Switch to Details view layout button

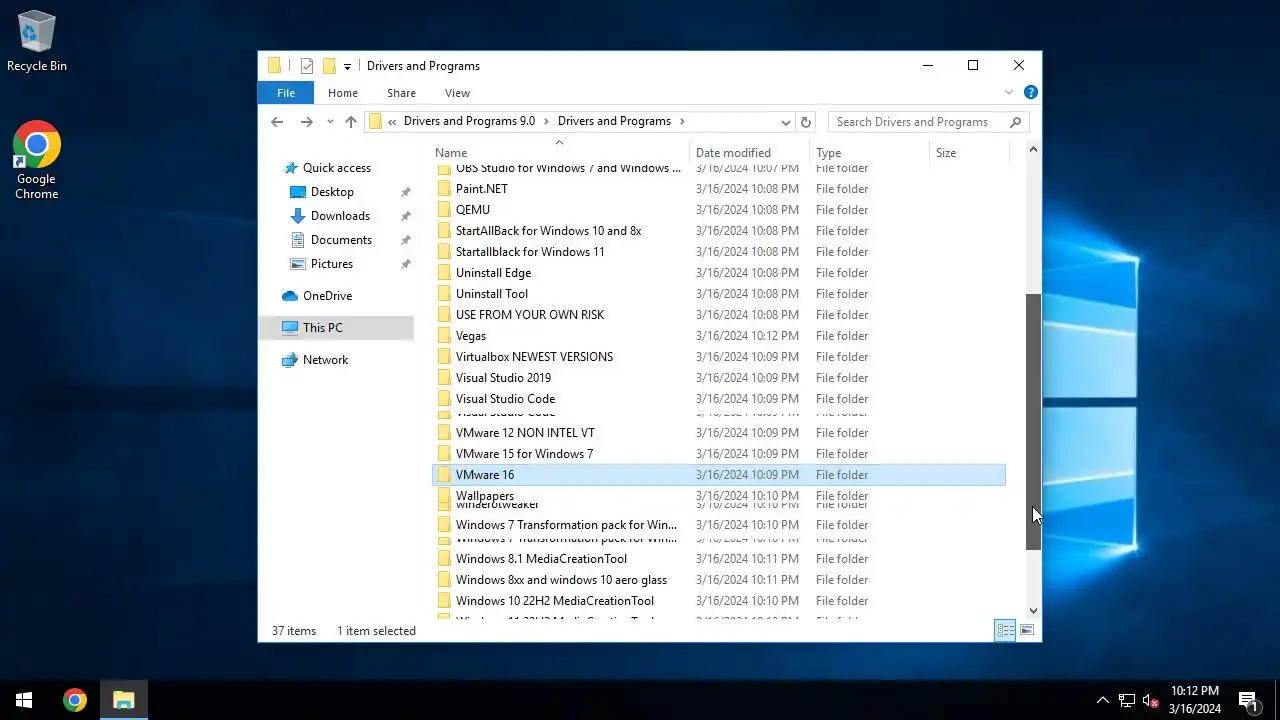1005,630
